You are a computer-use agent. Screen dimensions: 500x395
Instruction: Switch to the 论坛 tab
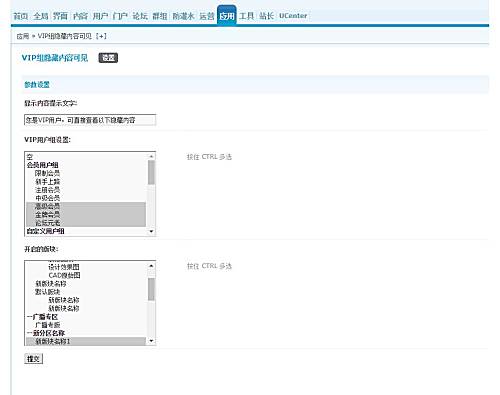coord(140,16)
